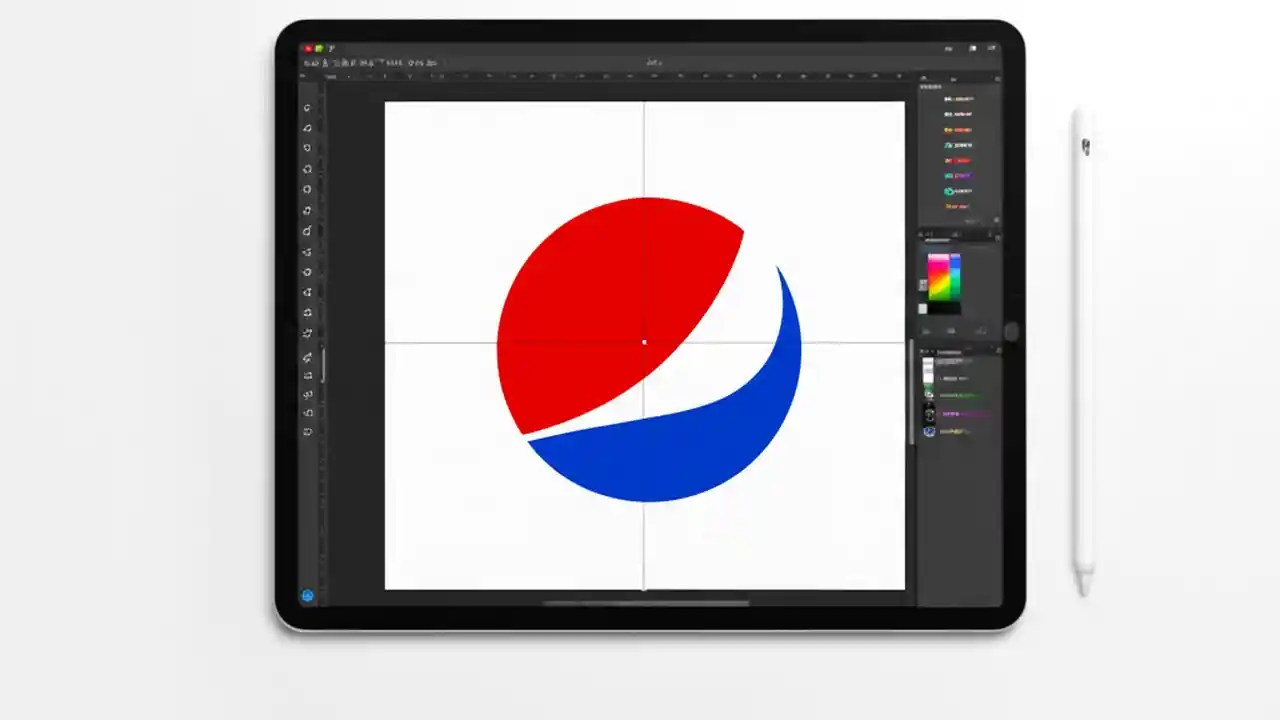Select the Selection tool at toolbar top
1280x720 pixels.
tap(308, 107)
